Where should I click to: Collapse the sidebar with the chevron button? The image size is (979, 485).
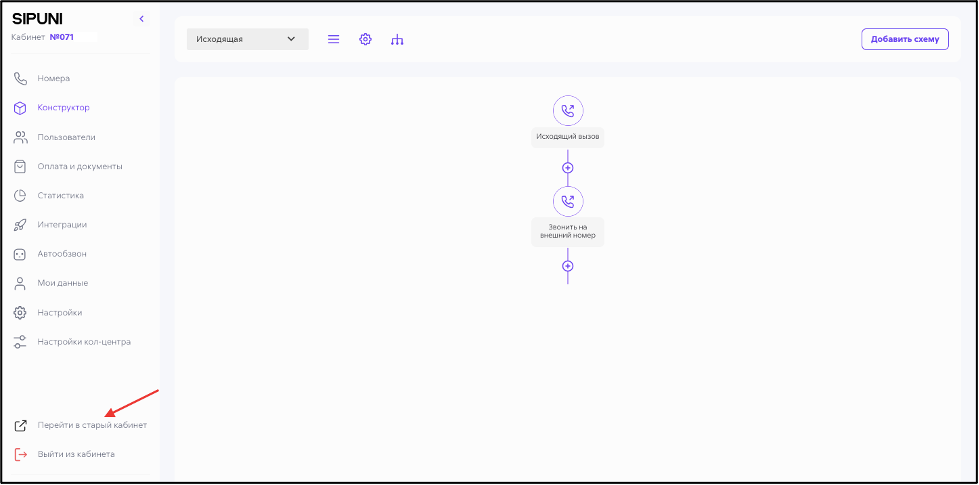pos(142,19)
